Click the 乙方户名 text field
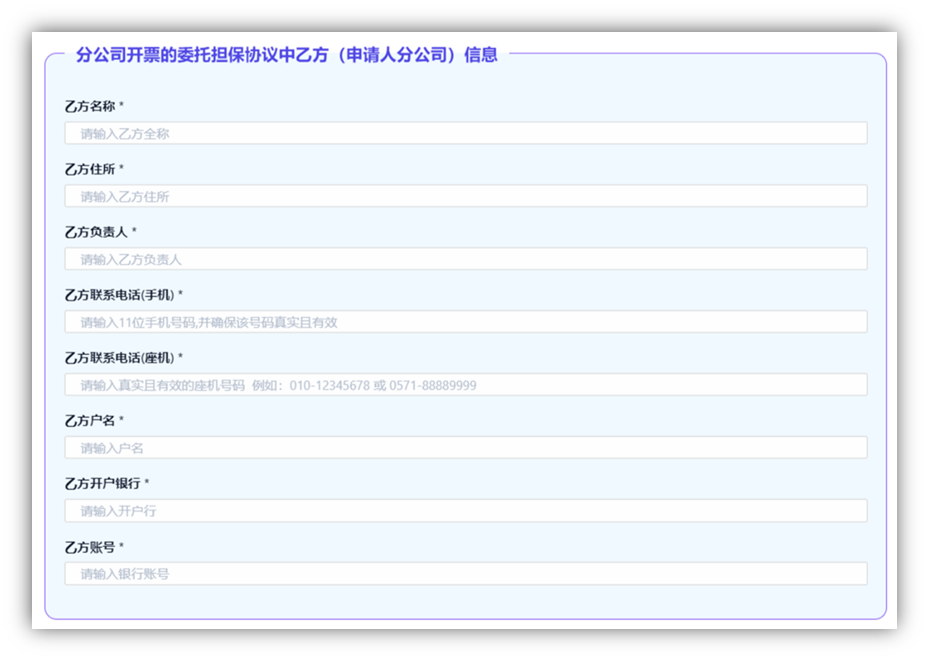Image resolution: width=929 pixels, height=661 pixels. tap(465, 448)
